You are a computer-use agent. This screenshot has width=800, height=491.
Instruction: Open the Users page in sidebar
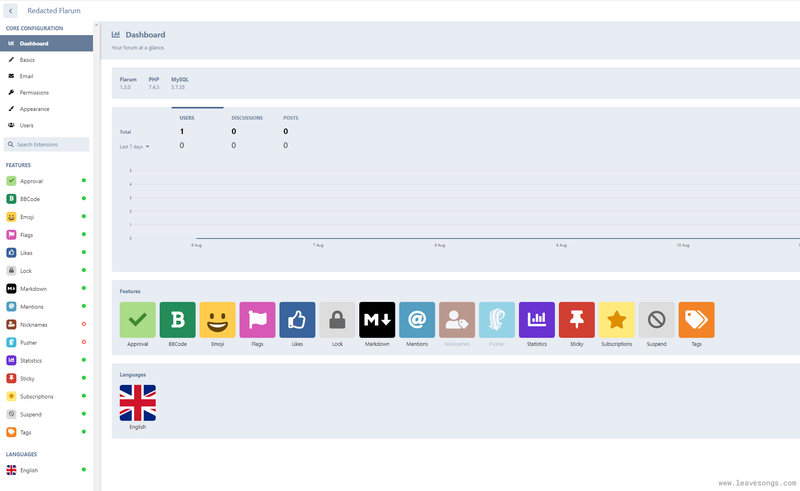click(x=27, y=125)
